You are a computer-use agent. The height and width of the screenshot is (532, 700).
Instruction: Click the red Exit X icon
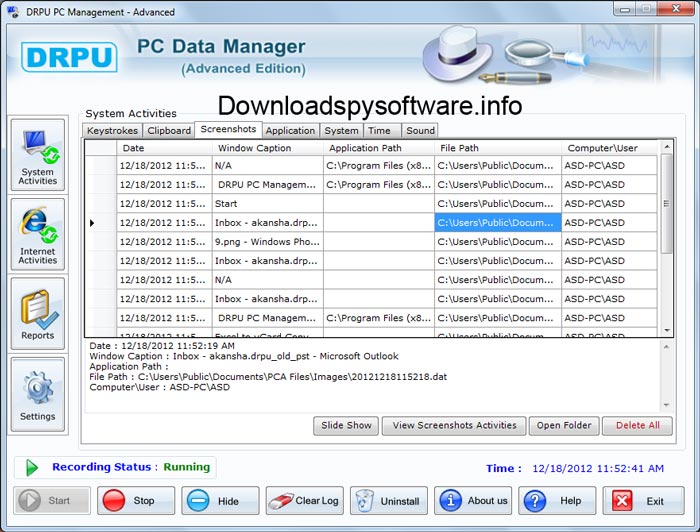[x=622, y=501]
